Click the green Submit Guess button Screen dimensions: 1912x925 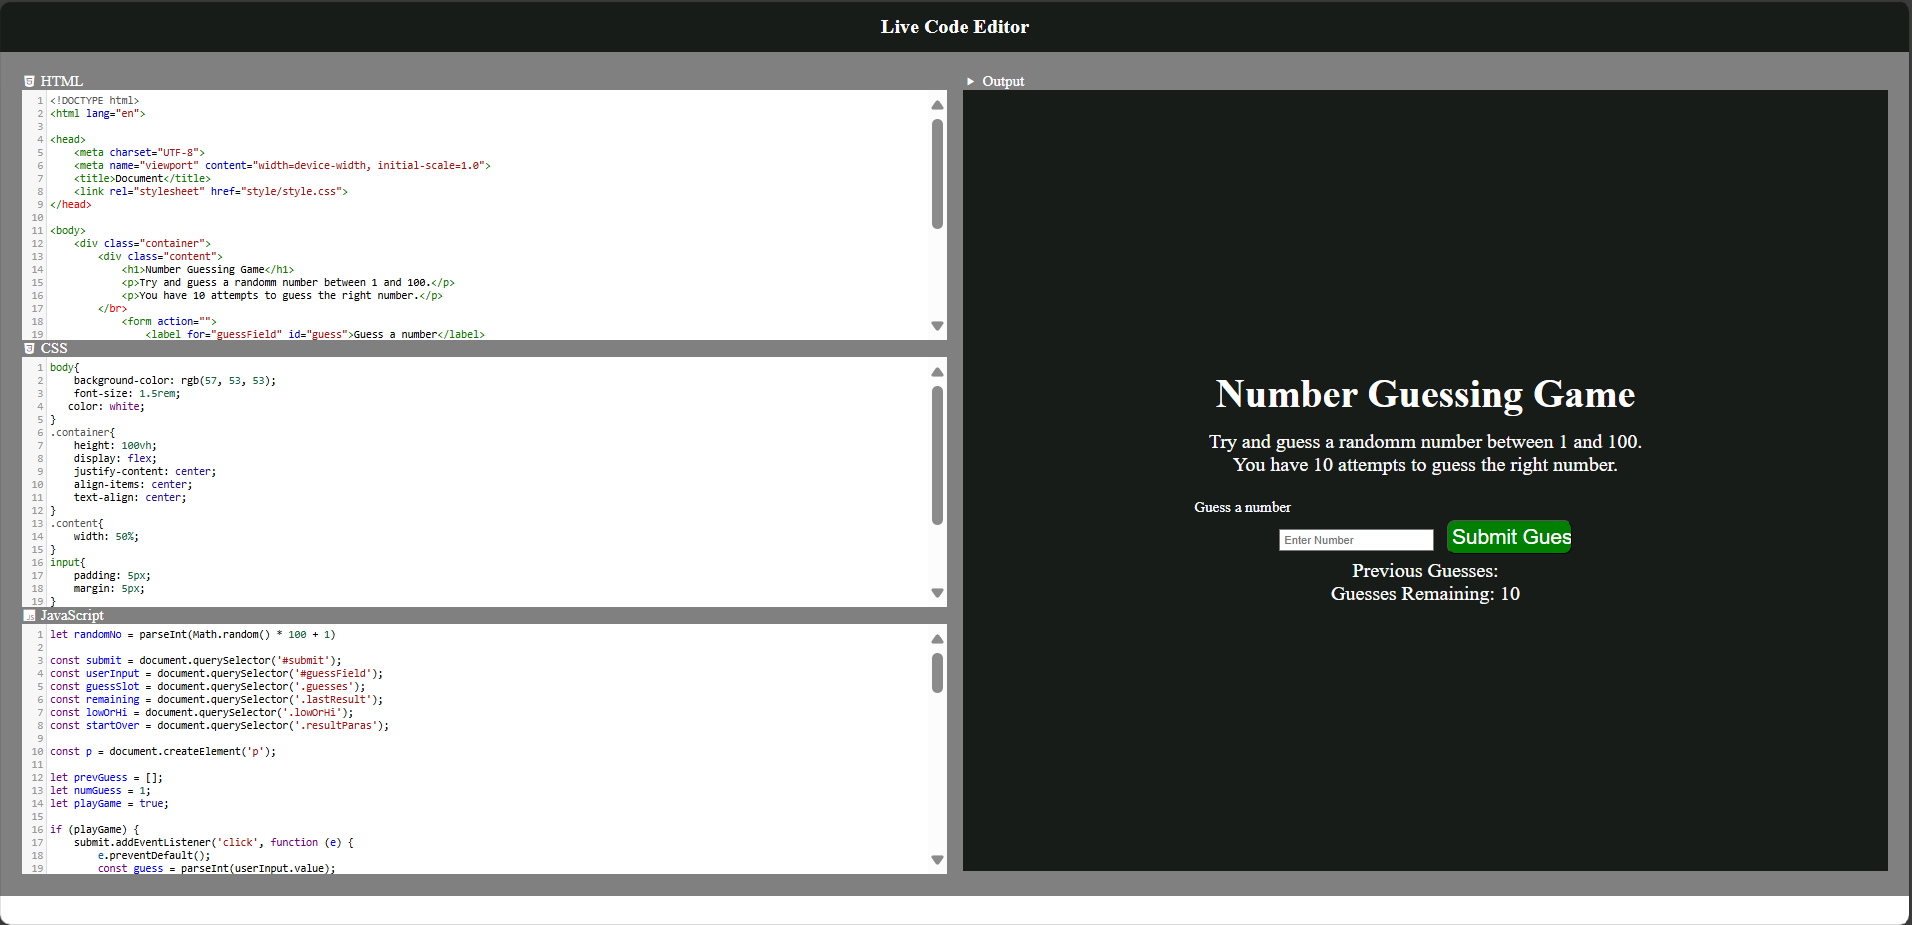pyautogui.click(x=1509, y=537)
